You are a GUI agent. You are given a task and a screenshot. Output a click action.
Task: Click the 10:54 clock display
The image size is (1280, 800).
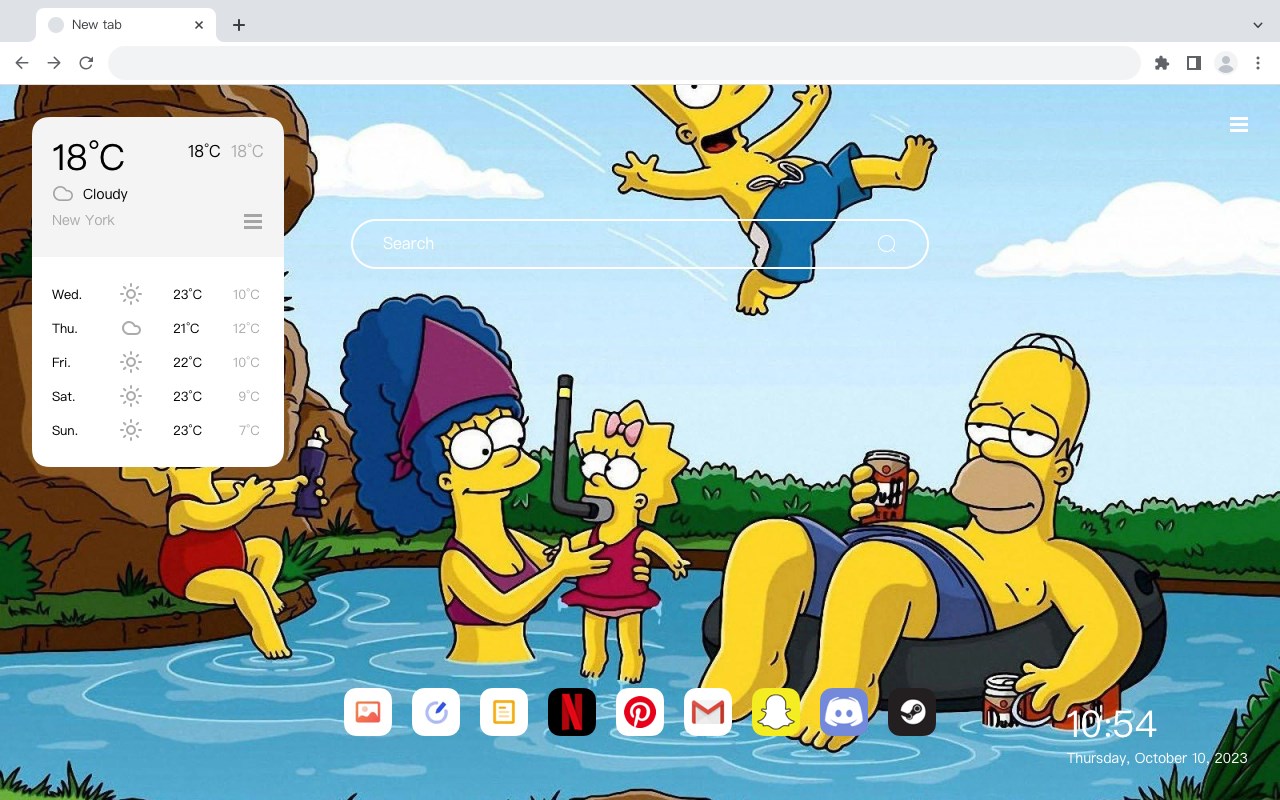pos(1112,723)
